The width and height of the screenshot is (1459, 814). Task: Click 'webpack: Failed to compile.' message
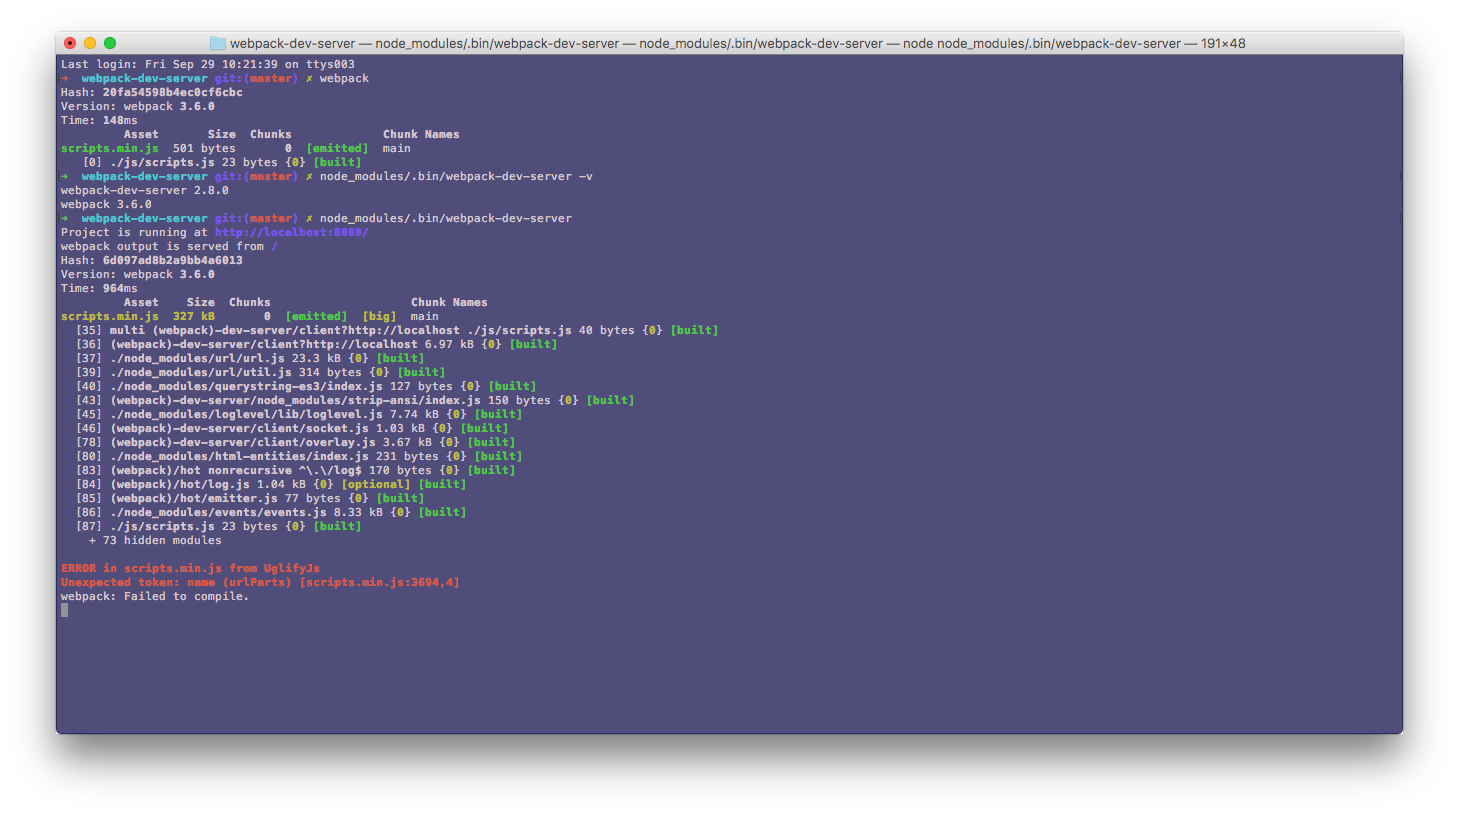pyautogui.click(x=155, y=596)
